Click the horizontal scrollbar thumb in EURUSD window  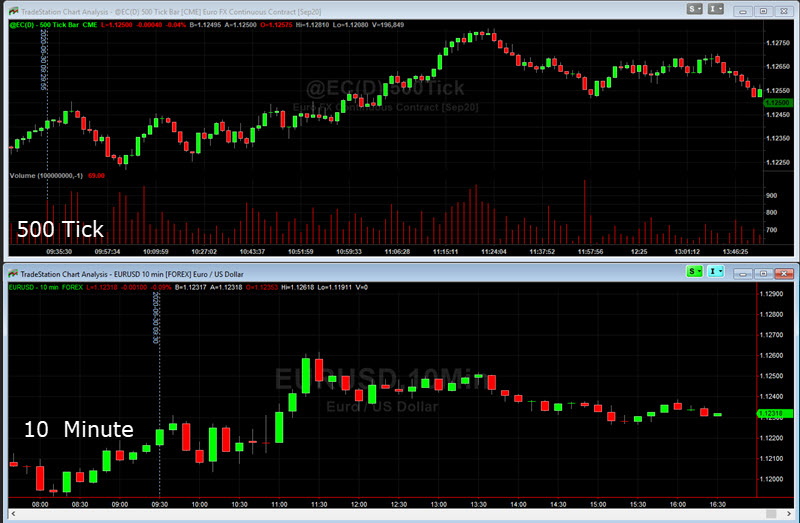(x=771, y=514)
